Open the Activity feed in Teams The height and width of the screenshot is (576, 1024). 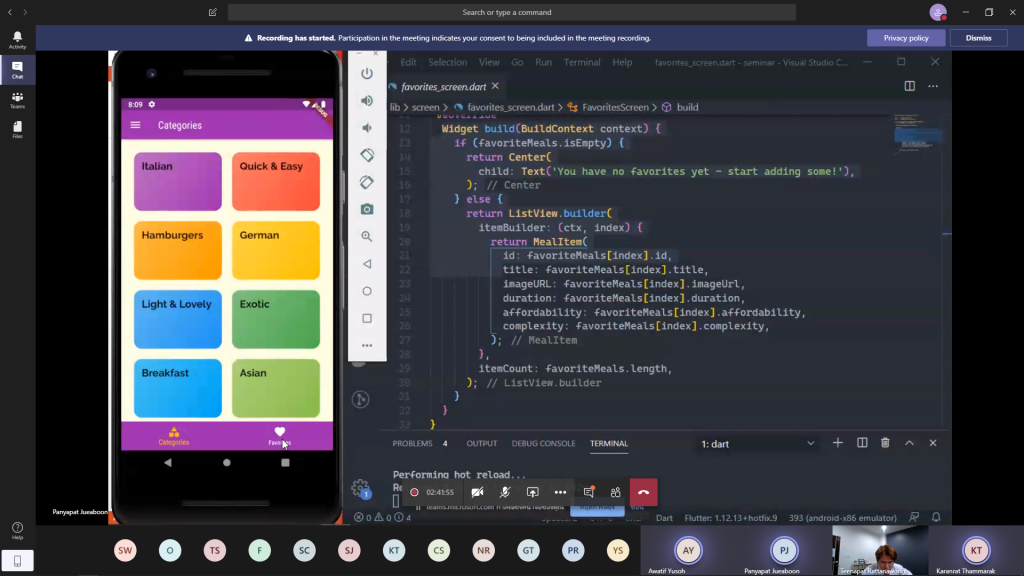click(17, 39)
